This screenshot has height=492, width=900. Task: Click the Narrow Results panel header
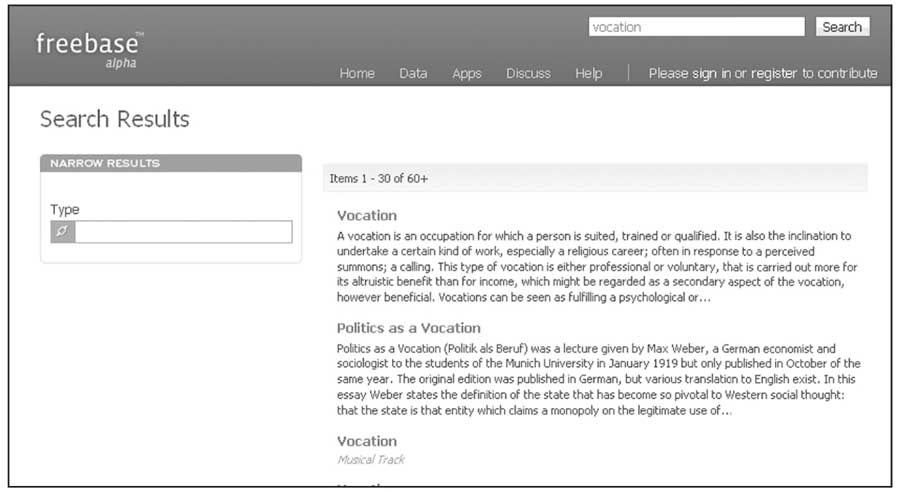pyautogui.click(x=171, y=163)
